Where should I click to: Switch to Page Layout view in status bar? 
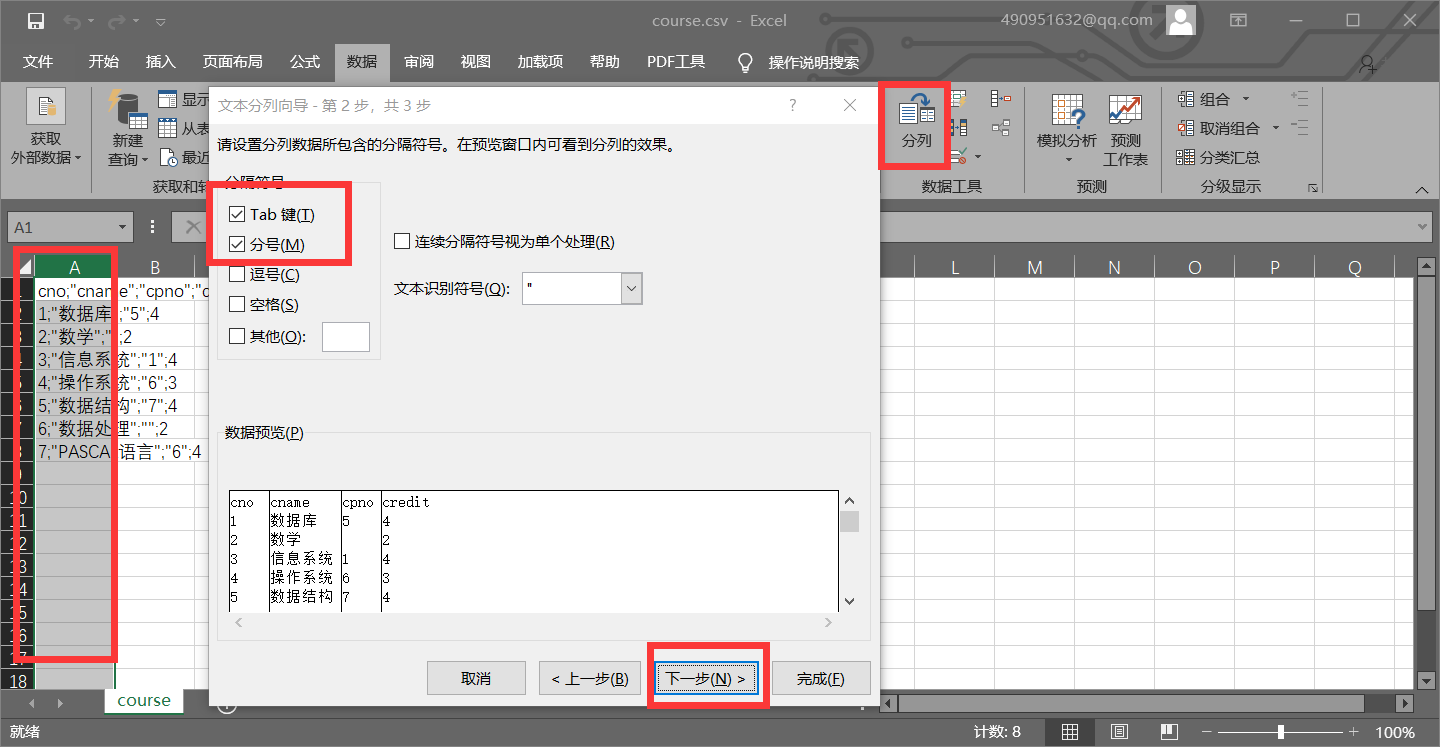pos(1119,731)
